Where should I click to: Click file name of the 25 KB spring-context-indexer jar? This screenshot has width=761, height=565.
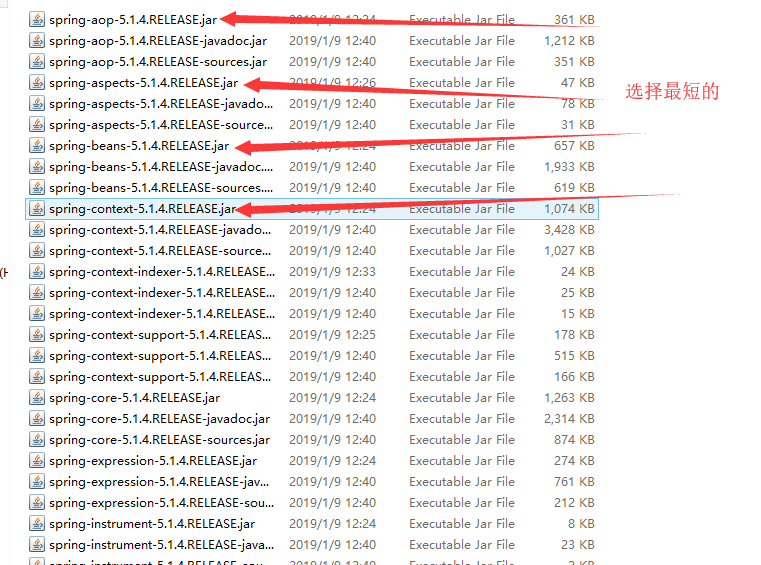162,293
